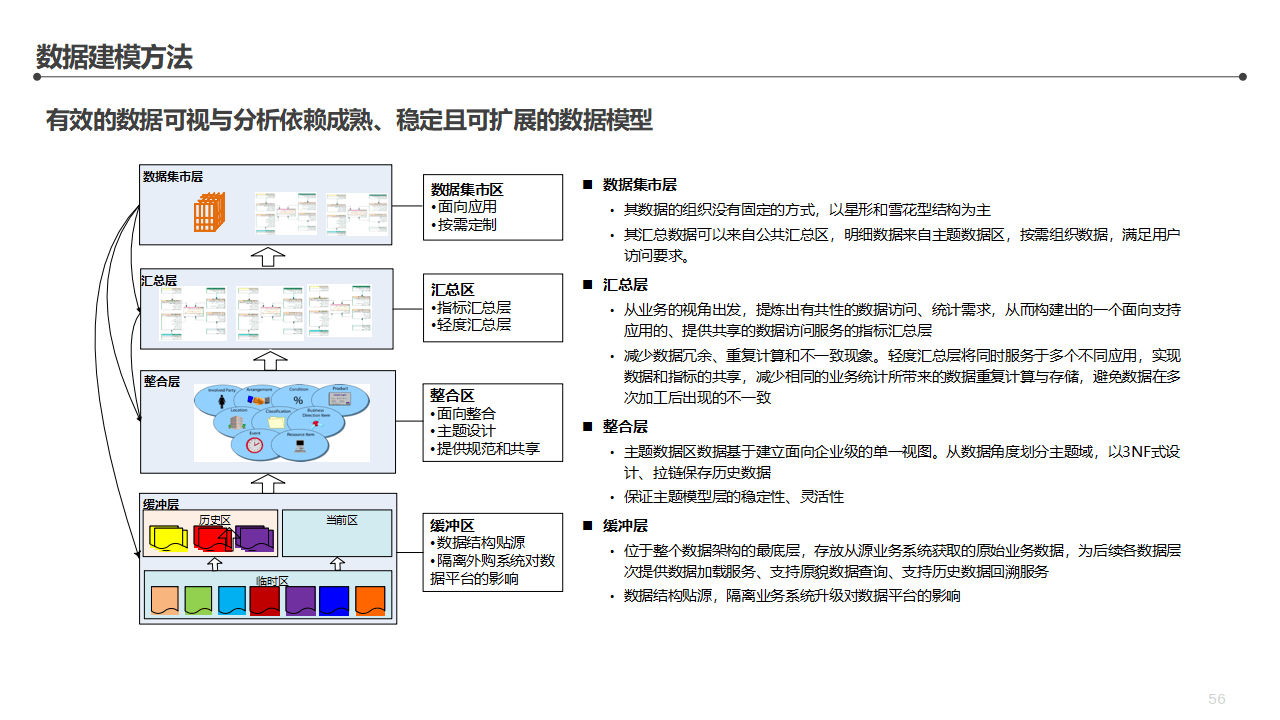This screenshot has width=1280, height=720.
Task: Click the 提供规范和共享 bullet
Action: [485, 449]
